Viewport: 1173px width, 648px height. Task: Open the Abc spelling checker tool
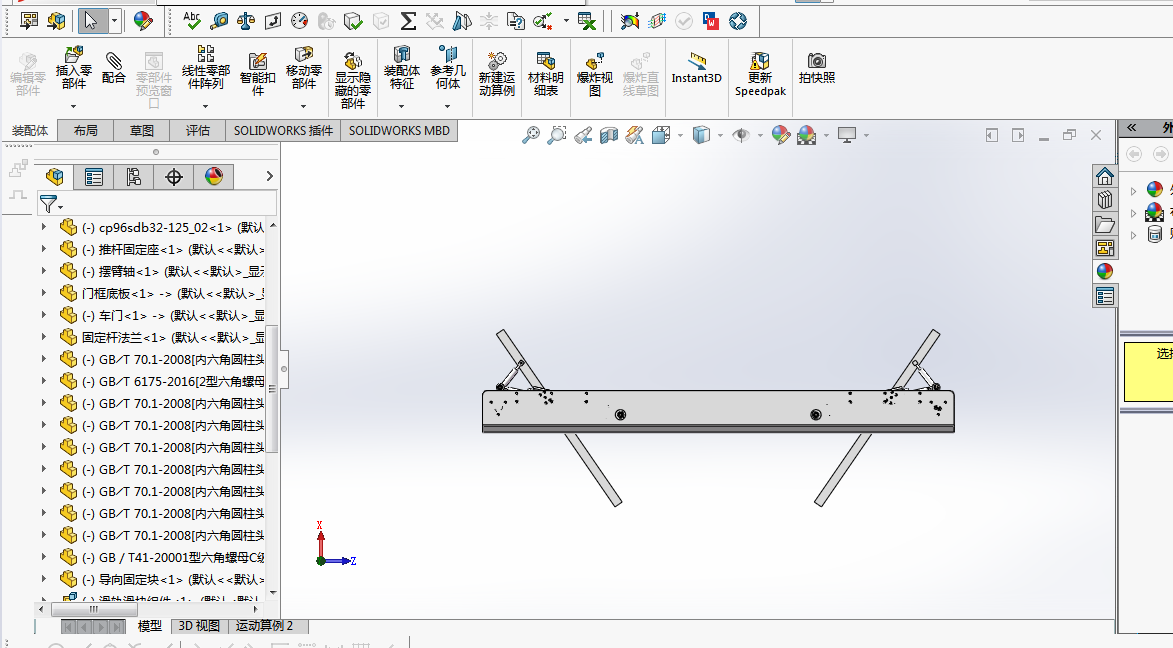pos(192,21)
